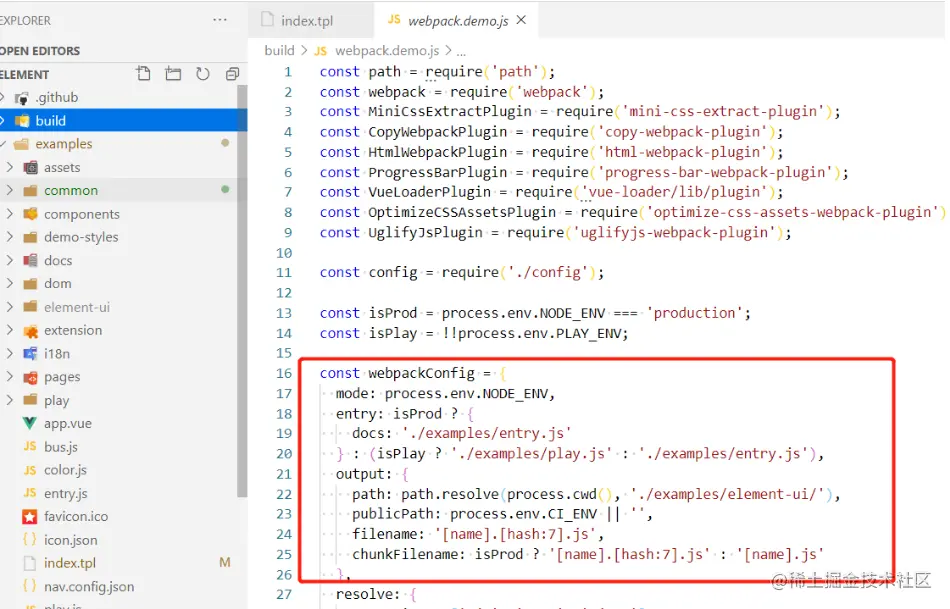Click the common folder icon
Screen dimensions: 950x609
coord(30,190)
